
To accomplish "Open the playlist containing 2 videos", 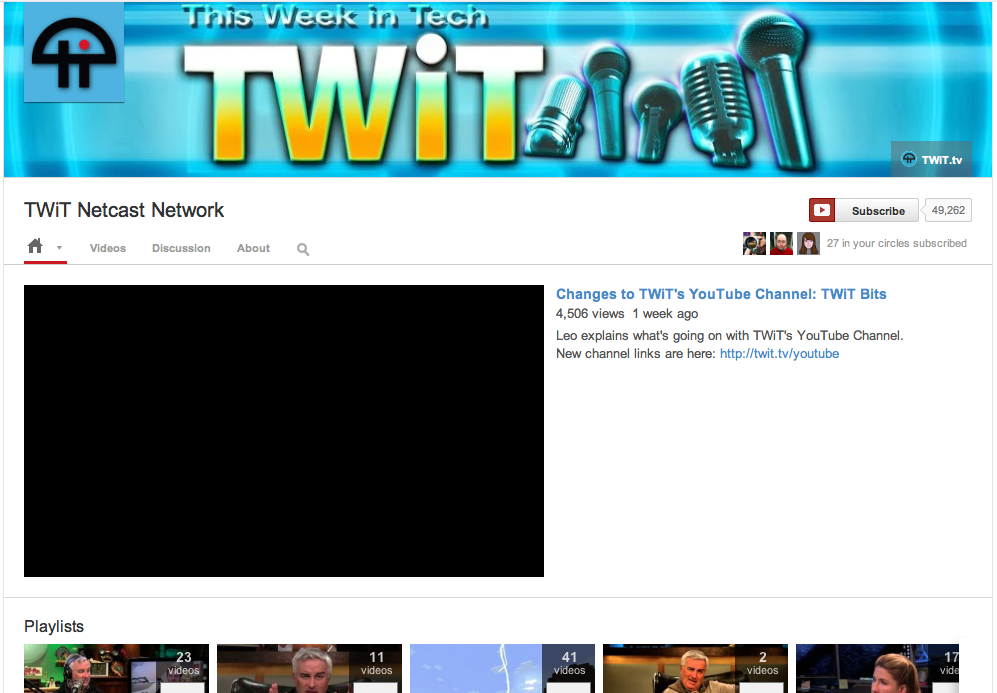I will click(695, 668).
